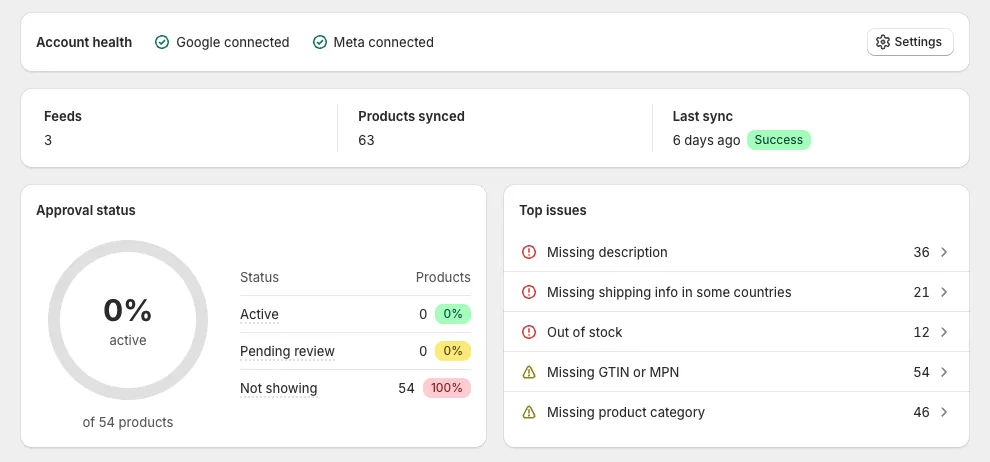Click the Feeds count 3
990x462 pixels.
pyautogui.click(x=48, y=140)
